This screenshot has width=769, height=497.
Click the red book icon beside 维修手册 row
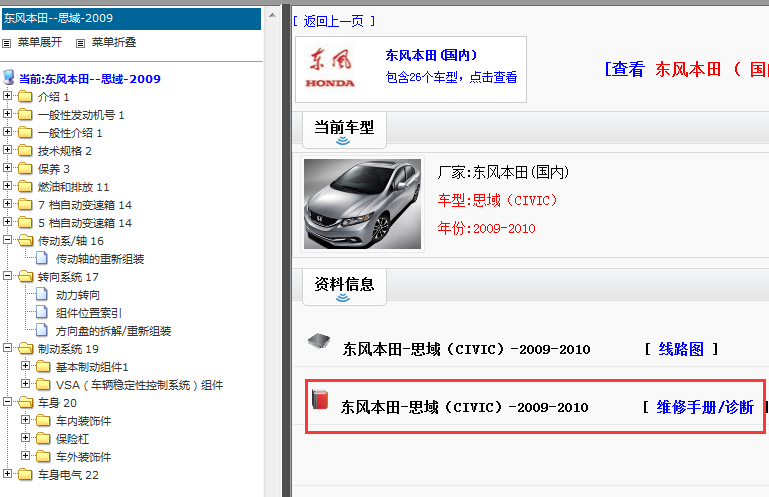tap(320, 399)
